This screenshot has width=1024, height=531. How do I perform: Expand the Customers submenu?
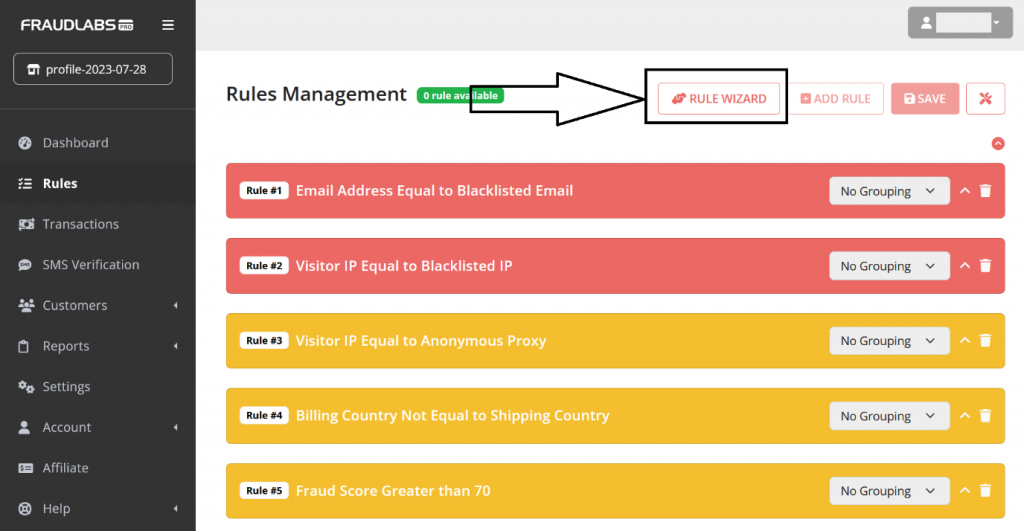(x=97, y=305)
